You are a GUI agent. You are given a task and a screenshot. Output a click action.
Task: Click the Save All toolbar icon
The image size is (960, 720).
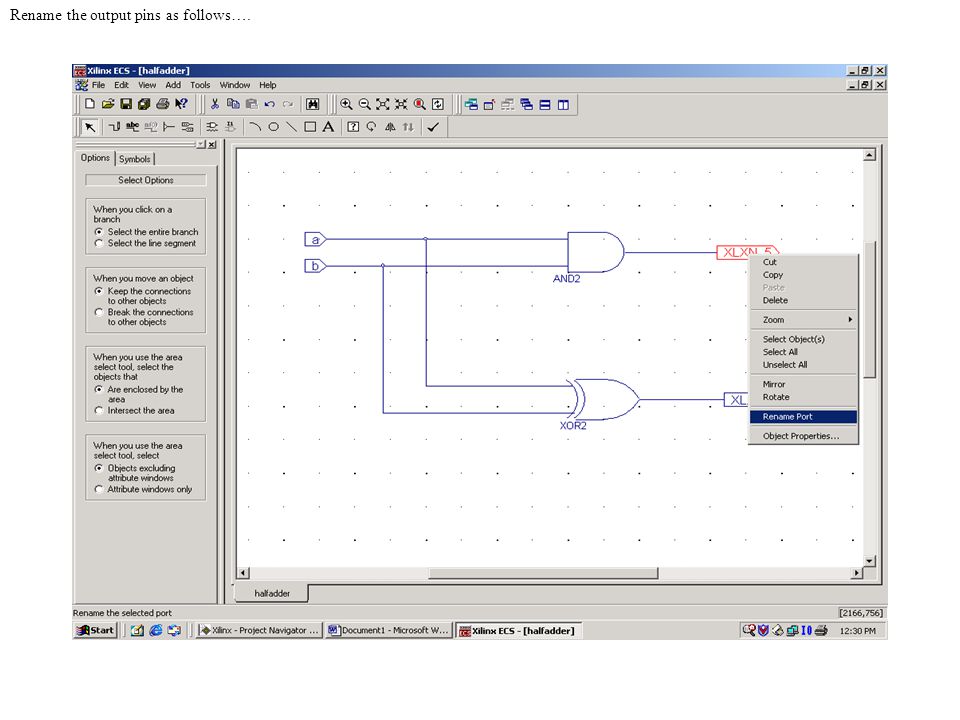pos(144,104)
